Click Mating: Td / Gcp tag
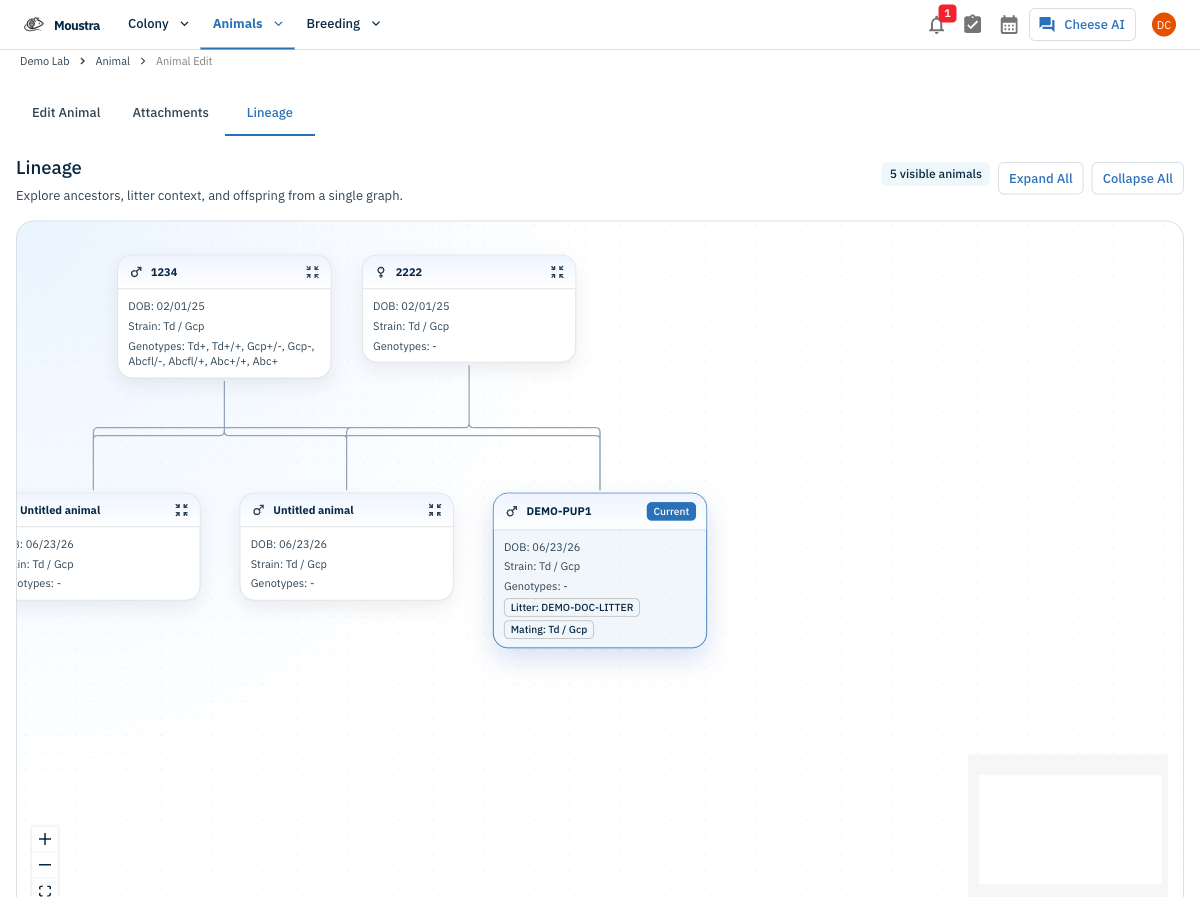Viewport: 1200px width, 897px height. coord(549,630)
